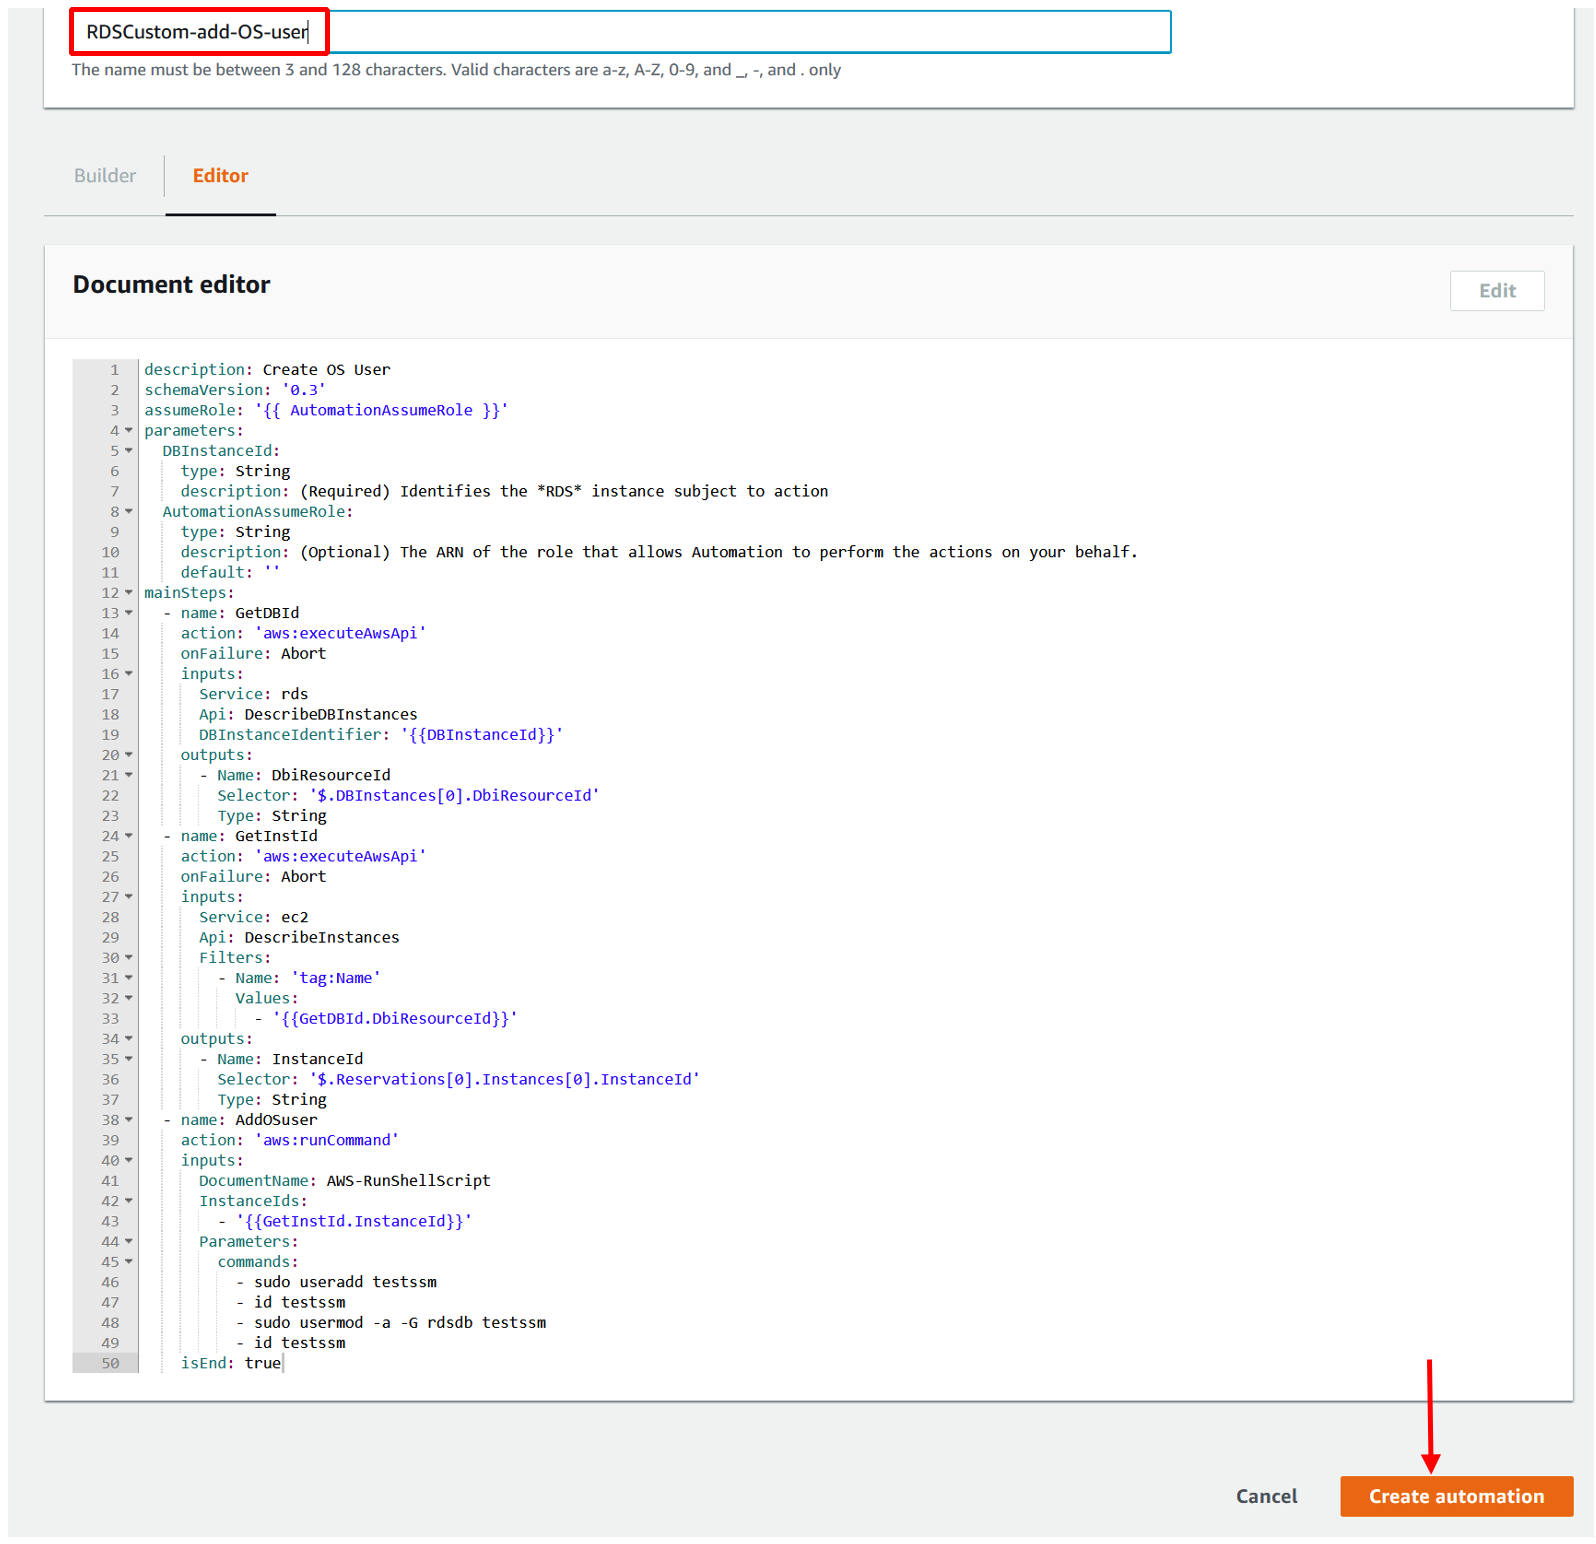Image resolution: width=1596 pixels, height=1544 pixels.
Task: Click line number 50 in the gutter
Action: [x=110, y=1363]
